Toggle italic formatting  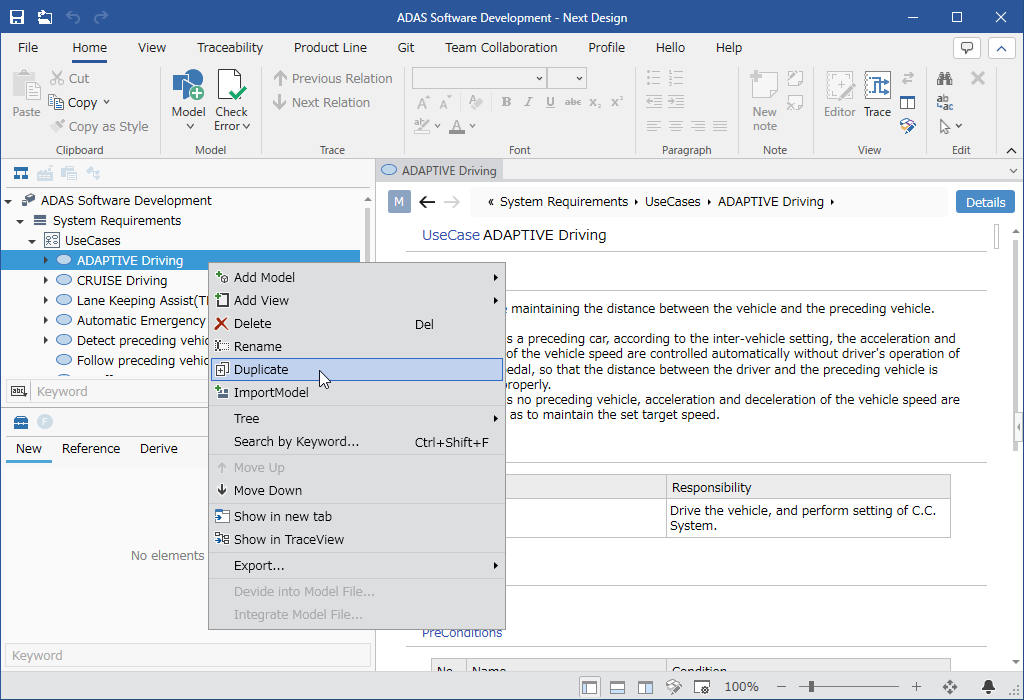[528, 102]
